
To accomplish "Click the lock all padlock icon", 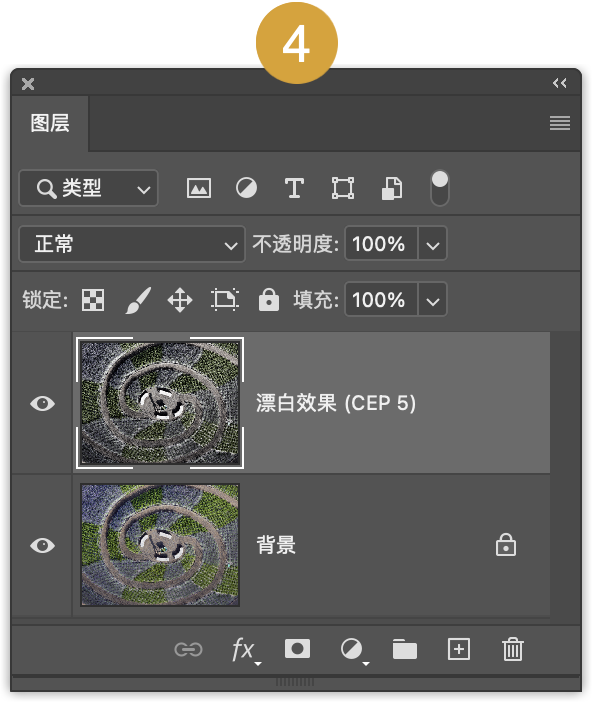I will click(269, 299).
